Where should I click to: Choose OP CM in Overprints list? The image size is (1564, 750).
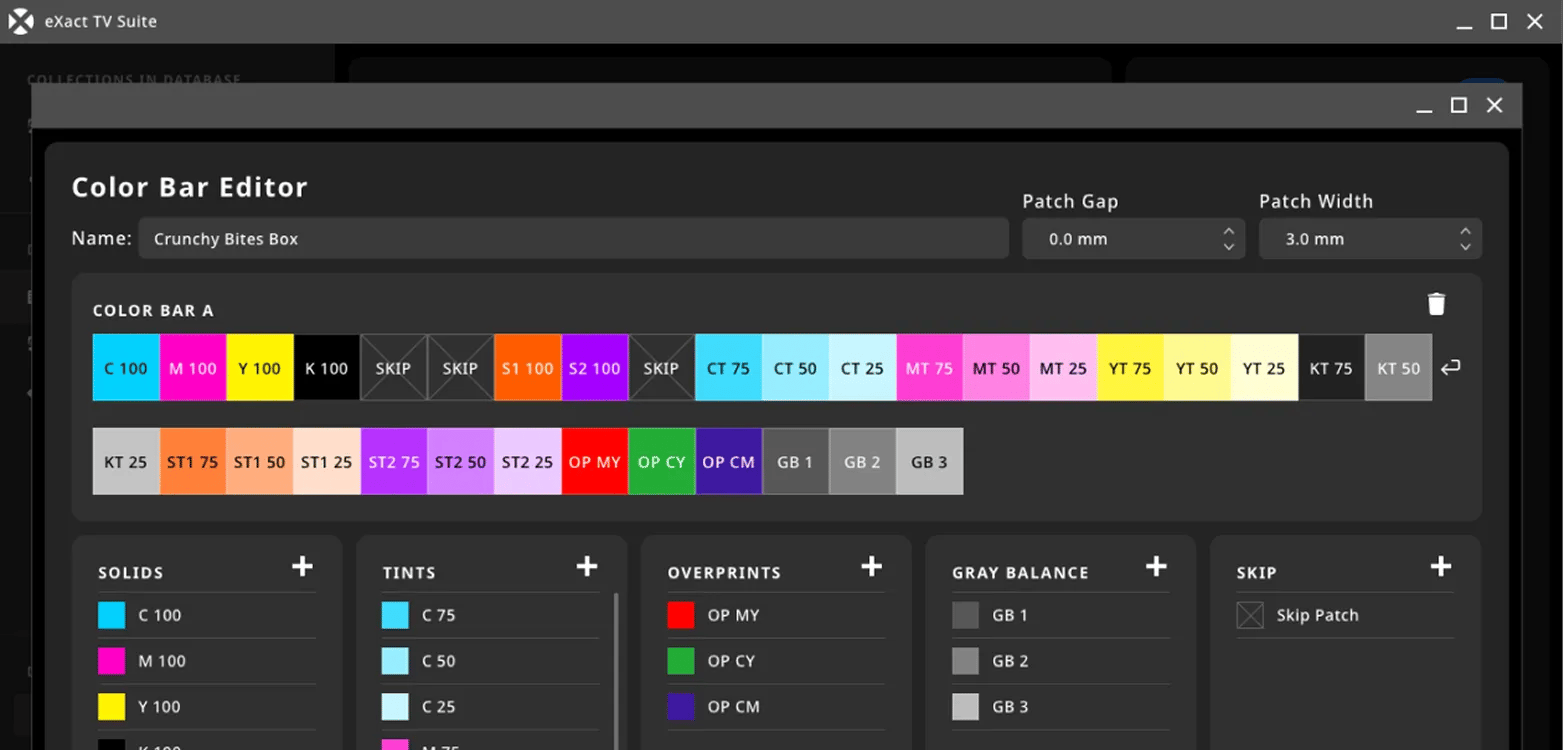tap(733, 706)
